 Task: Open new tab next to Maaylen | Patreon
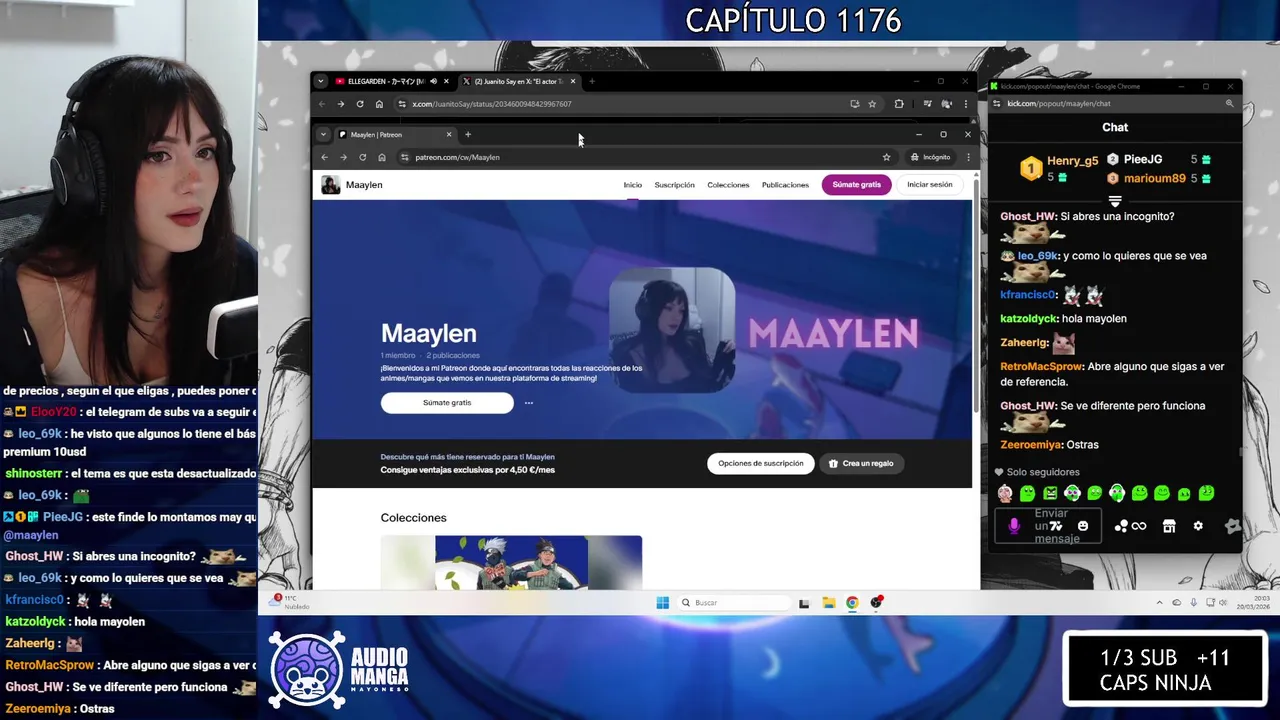(468, 134)
